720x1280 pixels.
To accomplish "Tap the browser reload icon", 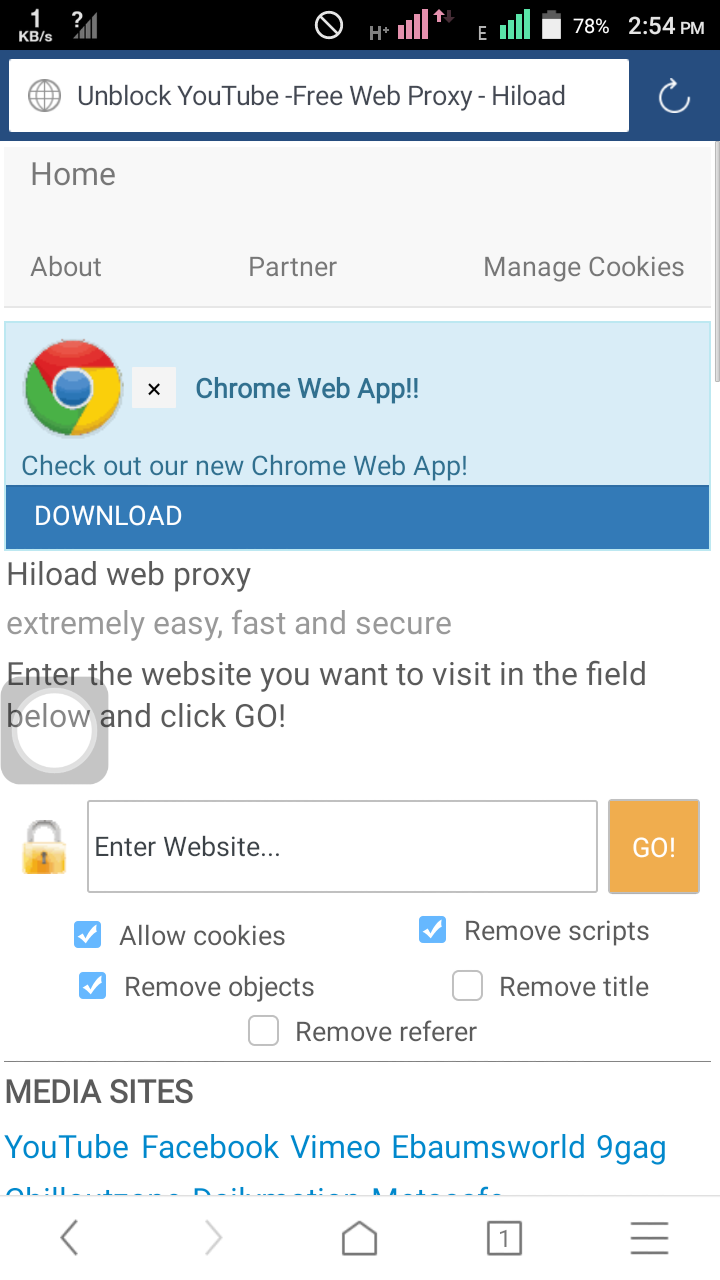I will [674, 97].
